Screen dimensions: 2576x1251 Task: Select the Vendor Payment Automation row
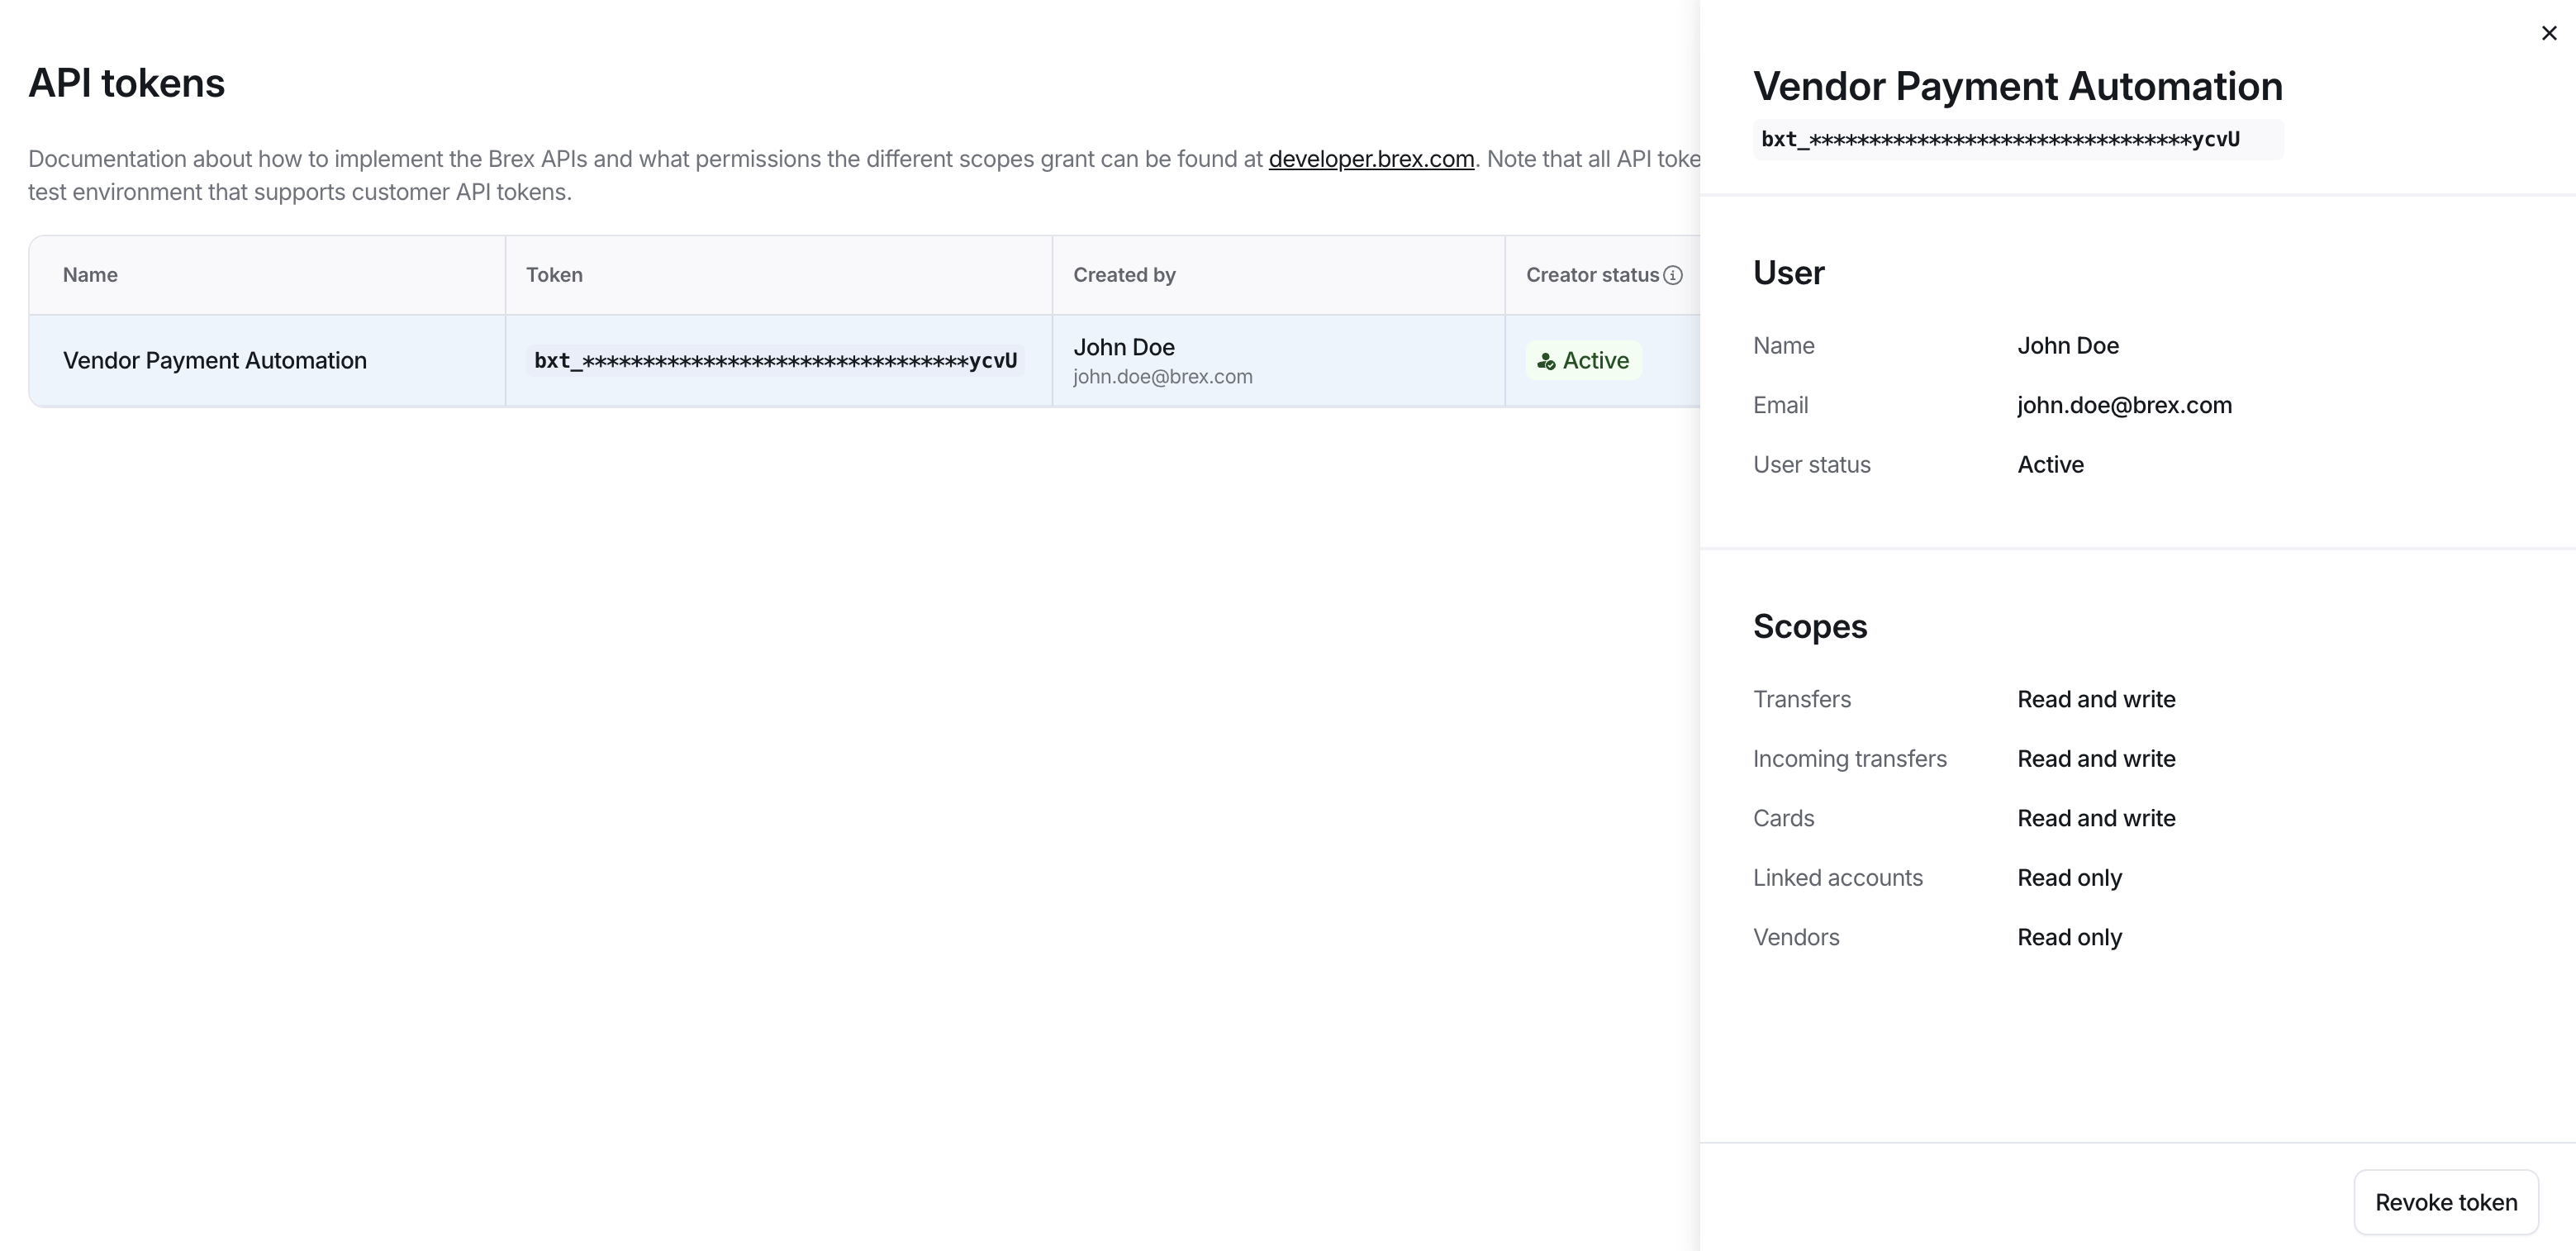215,360
